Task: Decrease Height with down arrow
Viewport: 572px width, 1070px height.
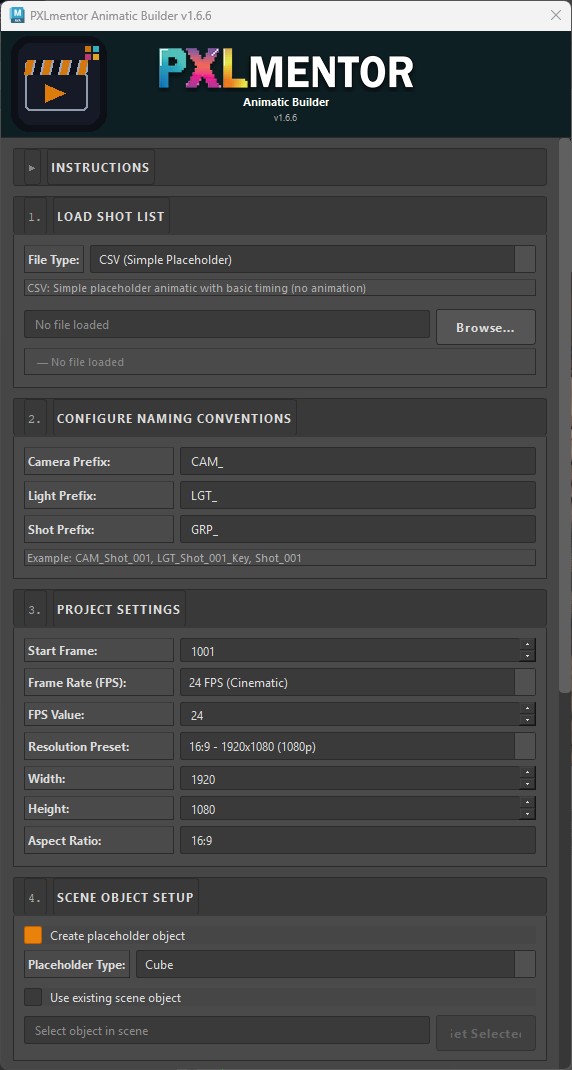Action: tap(527, 815)
